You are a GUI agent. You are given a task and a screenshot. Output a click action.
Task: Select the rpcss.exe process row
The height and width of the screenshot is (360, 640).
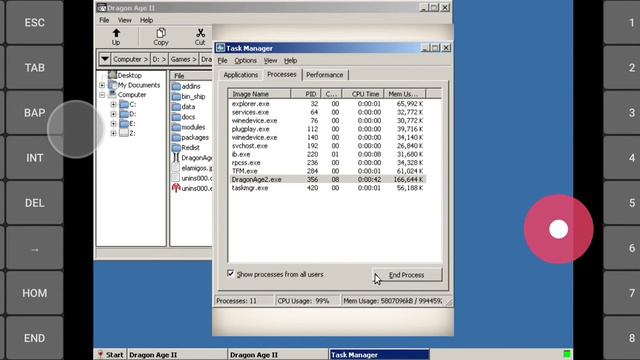click(x=327, y=162)
